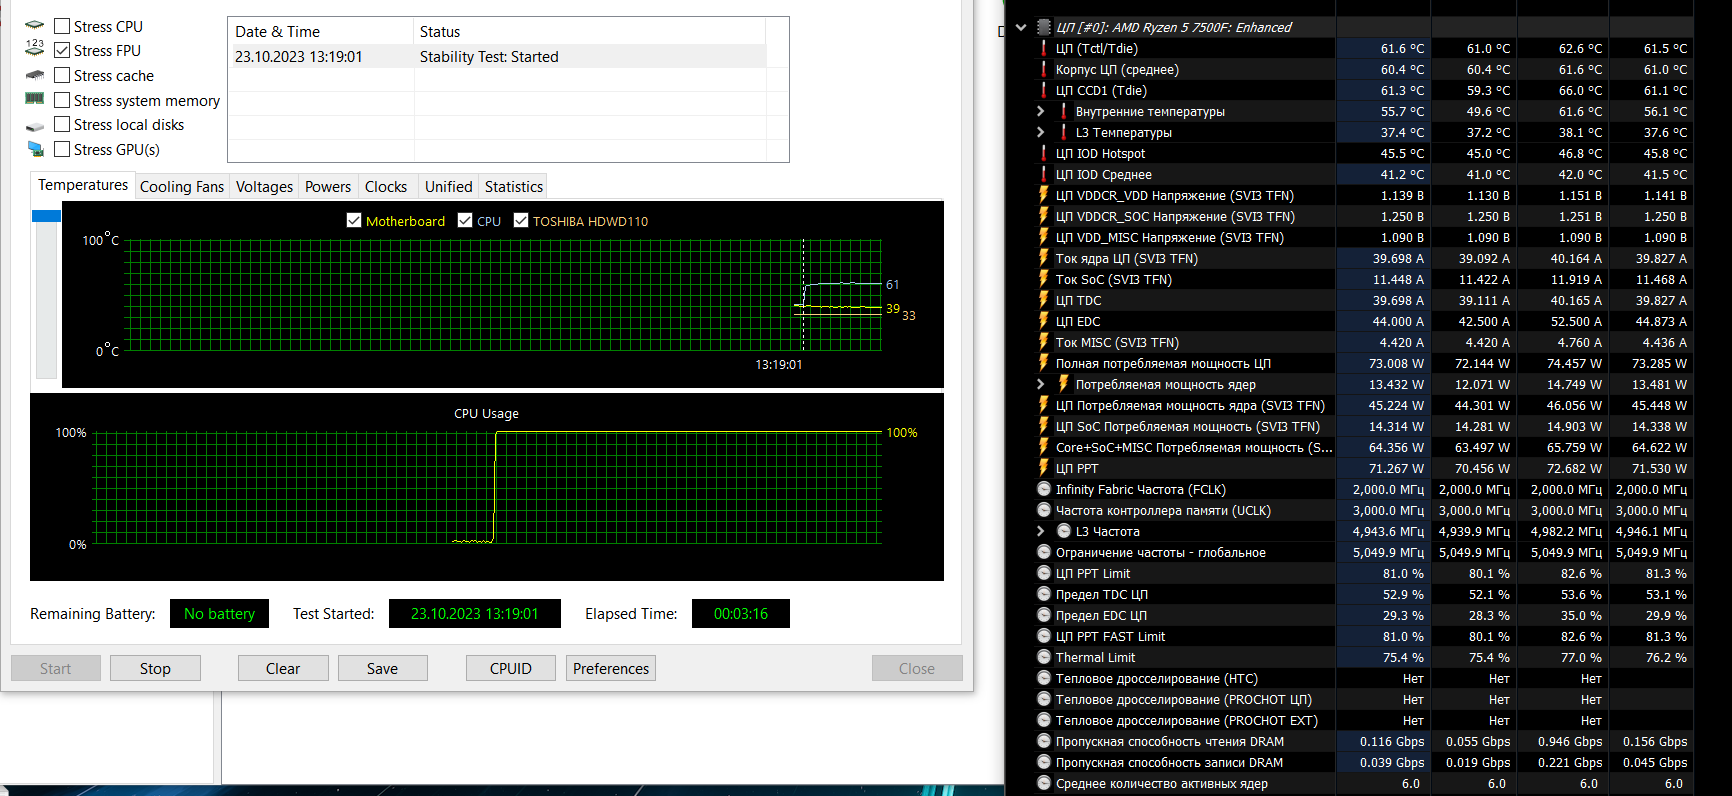
Task: Open the Unified tab
Action: pos(448,187)
